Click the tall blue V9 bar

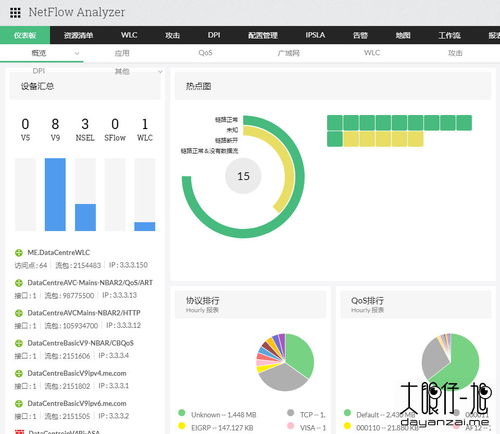click(55, 194)
